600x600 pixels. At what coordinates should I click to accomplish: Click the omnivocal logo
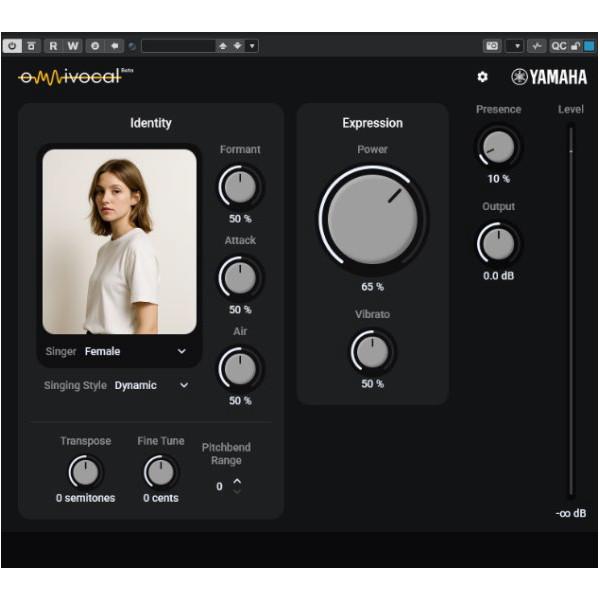click(x=75, y=76)
